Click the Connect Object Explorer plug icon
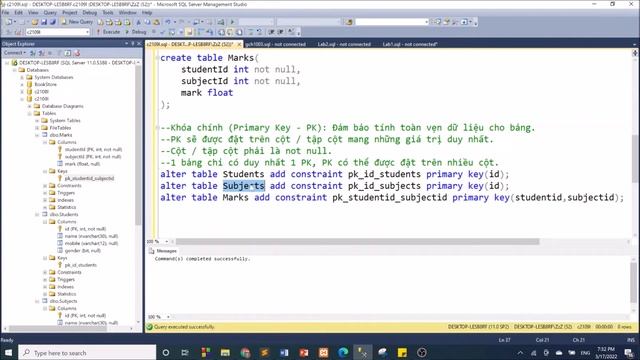 pyautogui.click(x=33, y=53)
